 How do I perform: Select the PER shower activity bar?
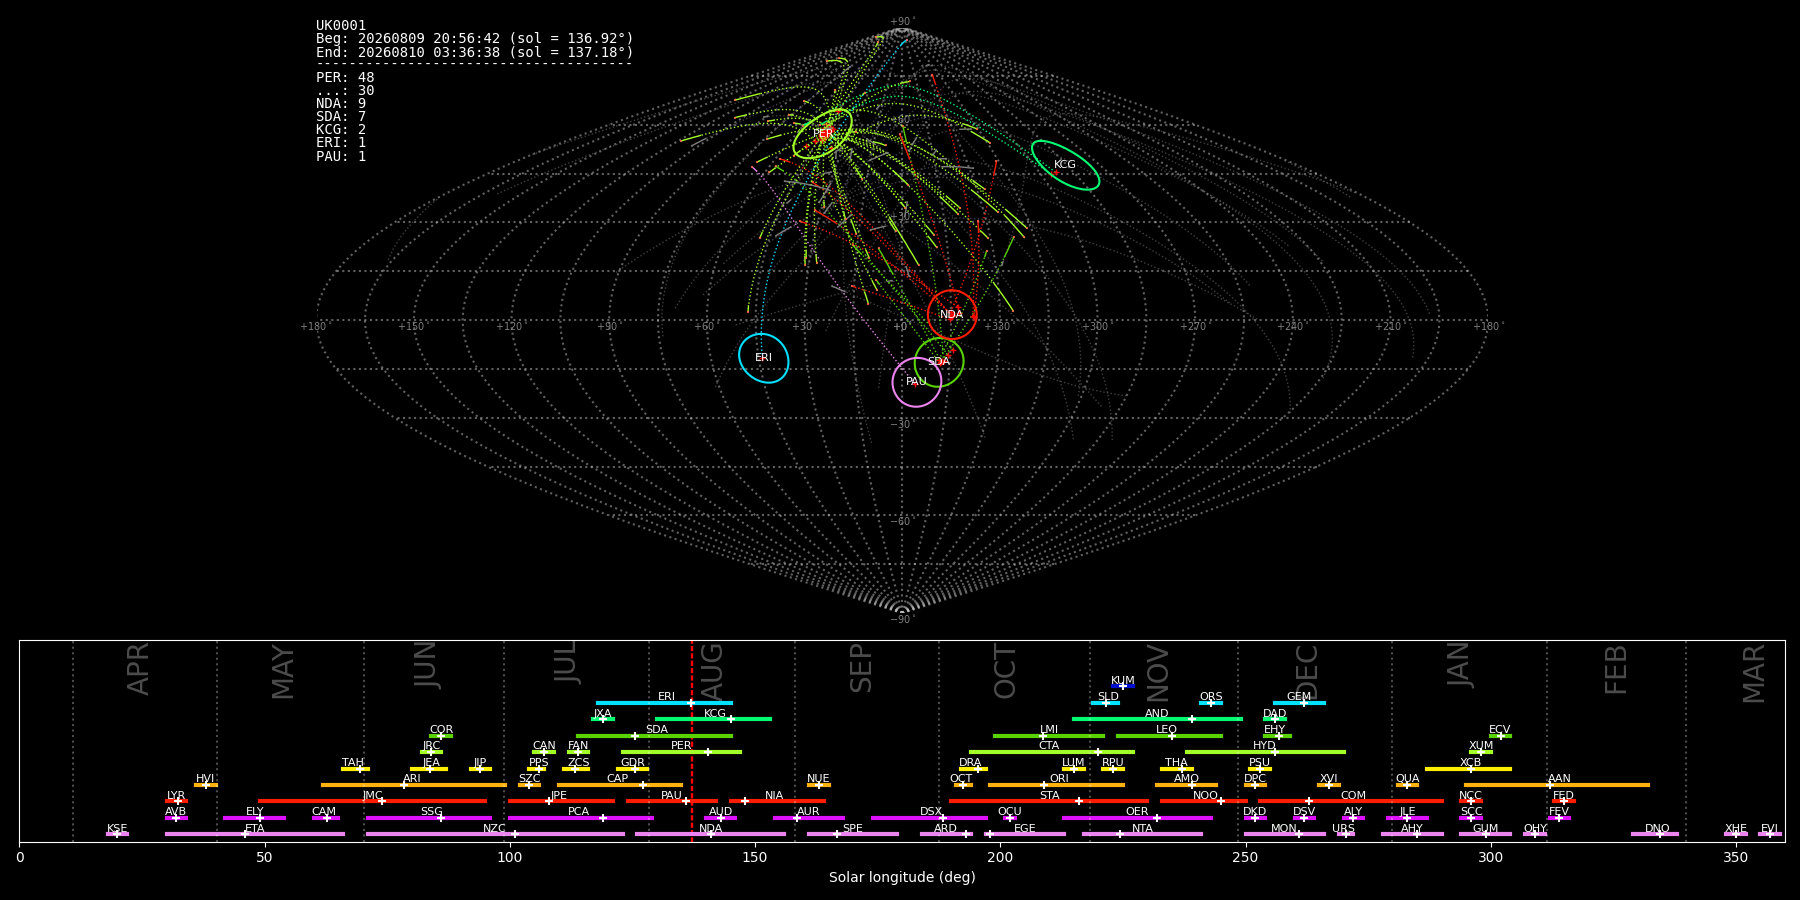681,752
